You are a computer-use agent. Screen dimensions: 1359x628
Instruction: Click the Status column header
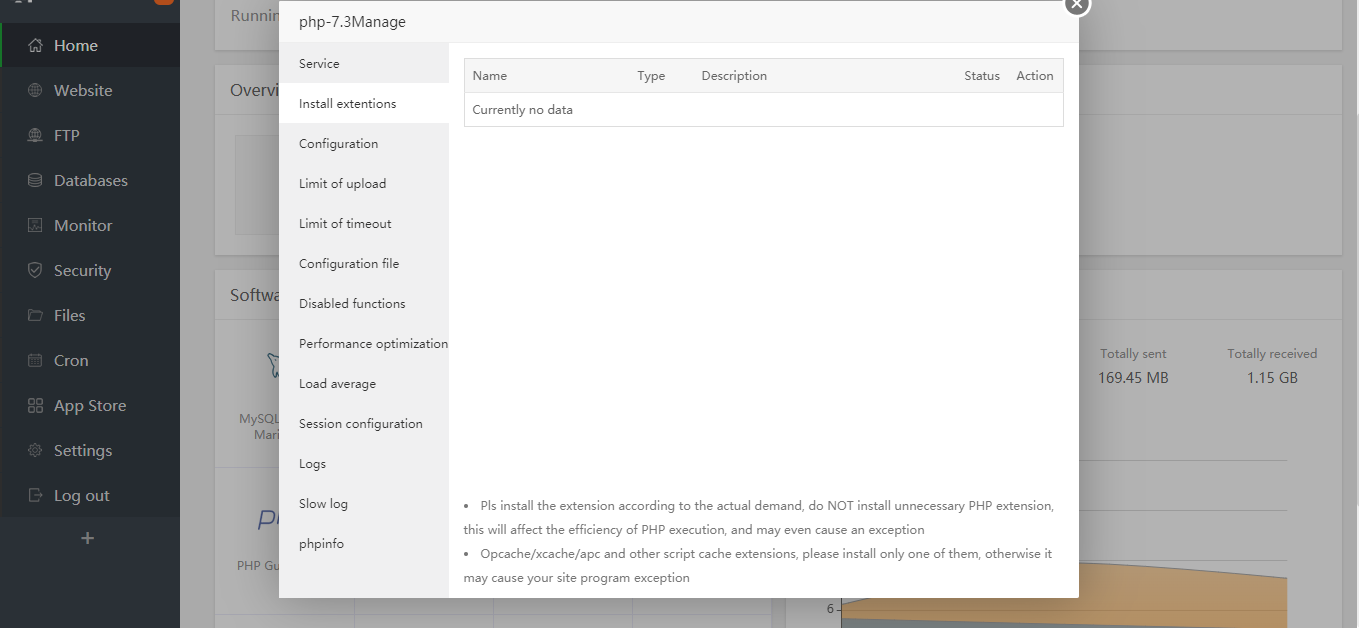point(982,75)
